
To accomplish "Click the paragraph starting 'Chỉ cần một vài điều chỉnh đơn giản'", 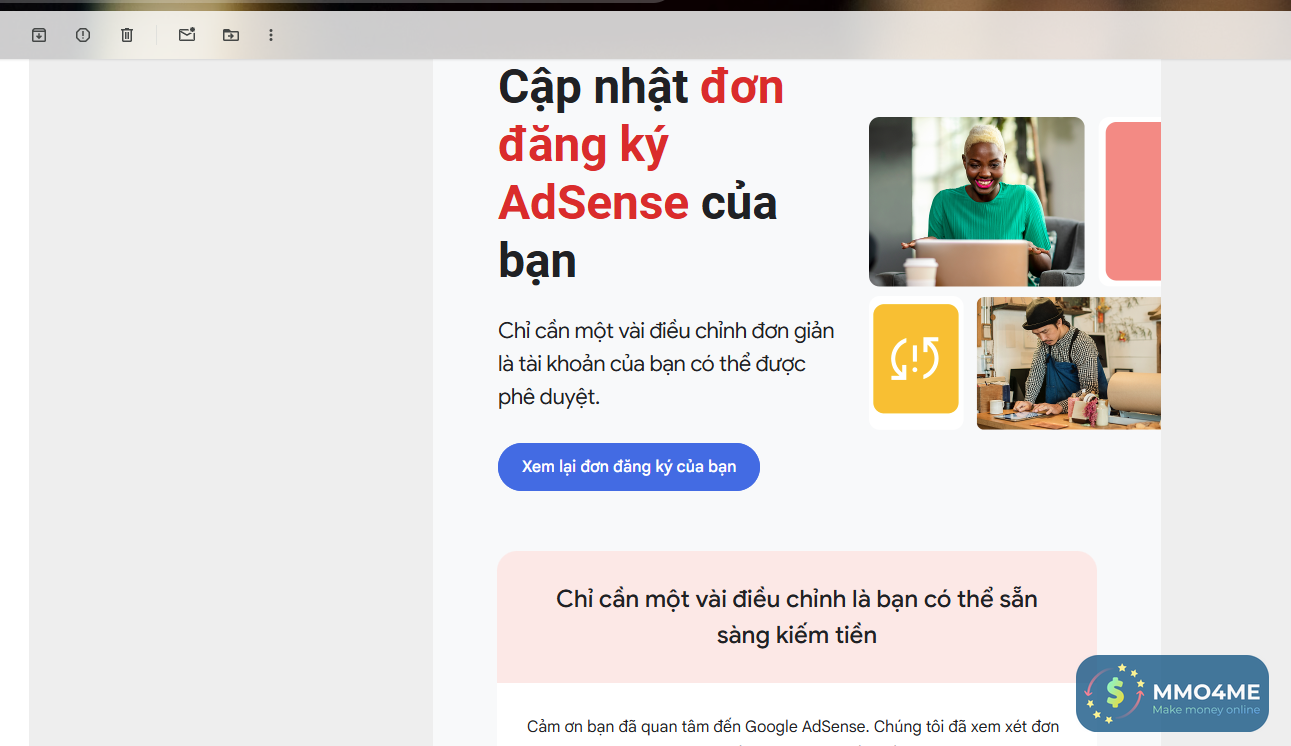I will coord(666,363).
